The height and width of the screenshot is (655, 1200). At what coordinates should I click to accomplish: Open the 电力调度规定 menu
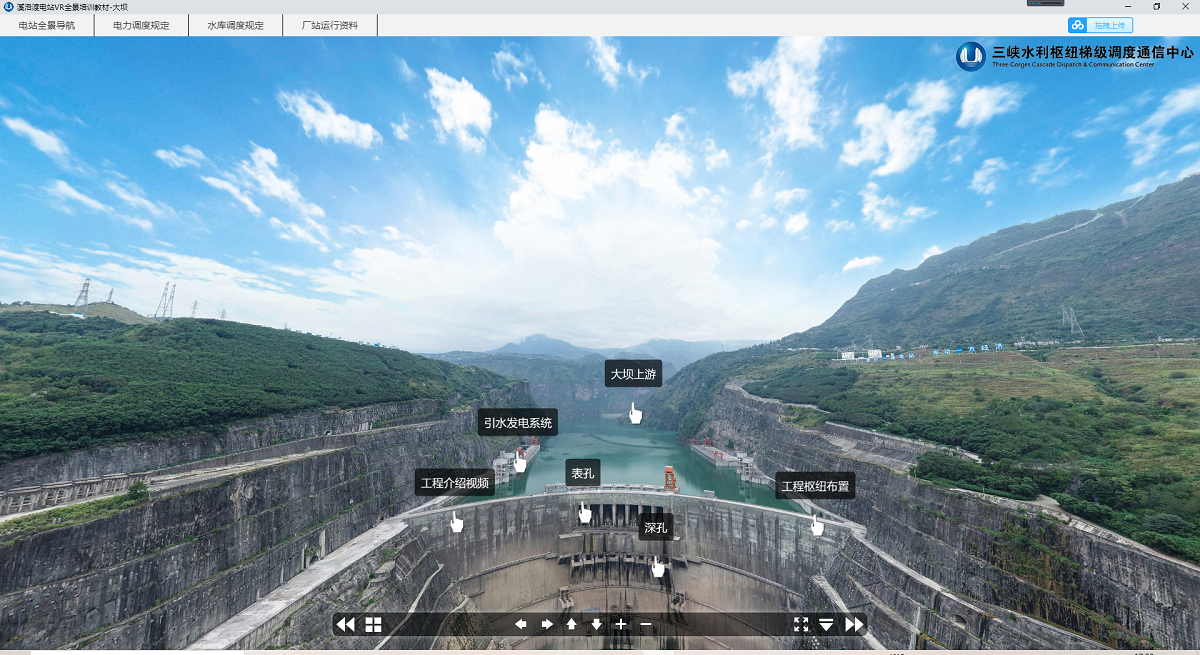pos(141,25)
